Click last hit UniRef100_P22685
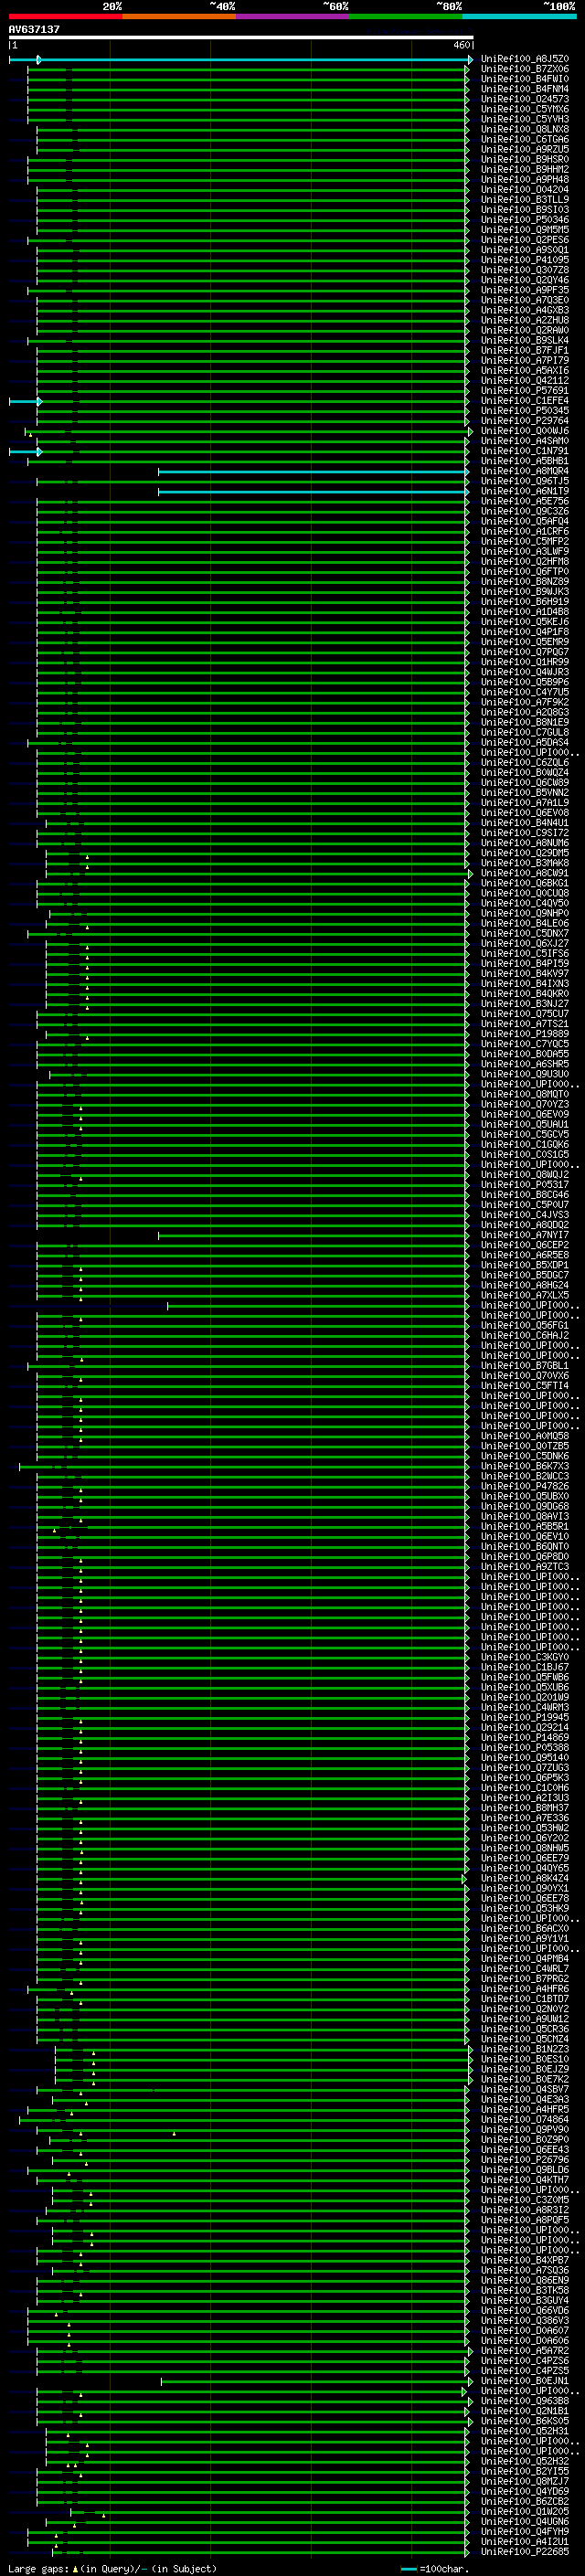This screenshot has height=2576, width=585. (525, 2551)
